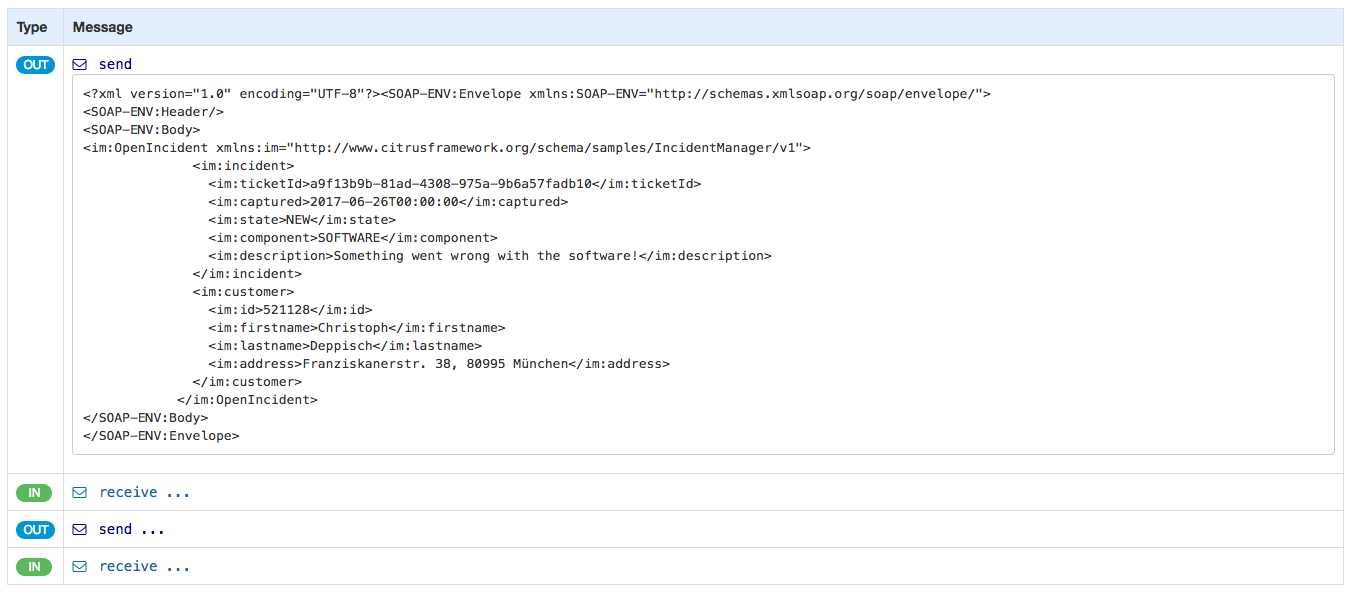The height and width of the screenshot is (593, 1353).
Task: Click the im:description line in the XML payload
Action: (490, 256)
